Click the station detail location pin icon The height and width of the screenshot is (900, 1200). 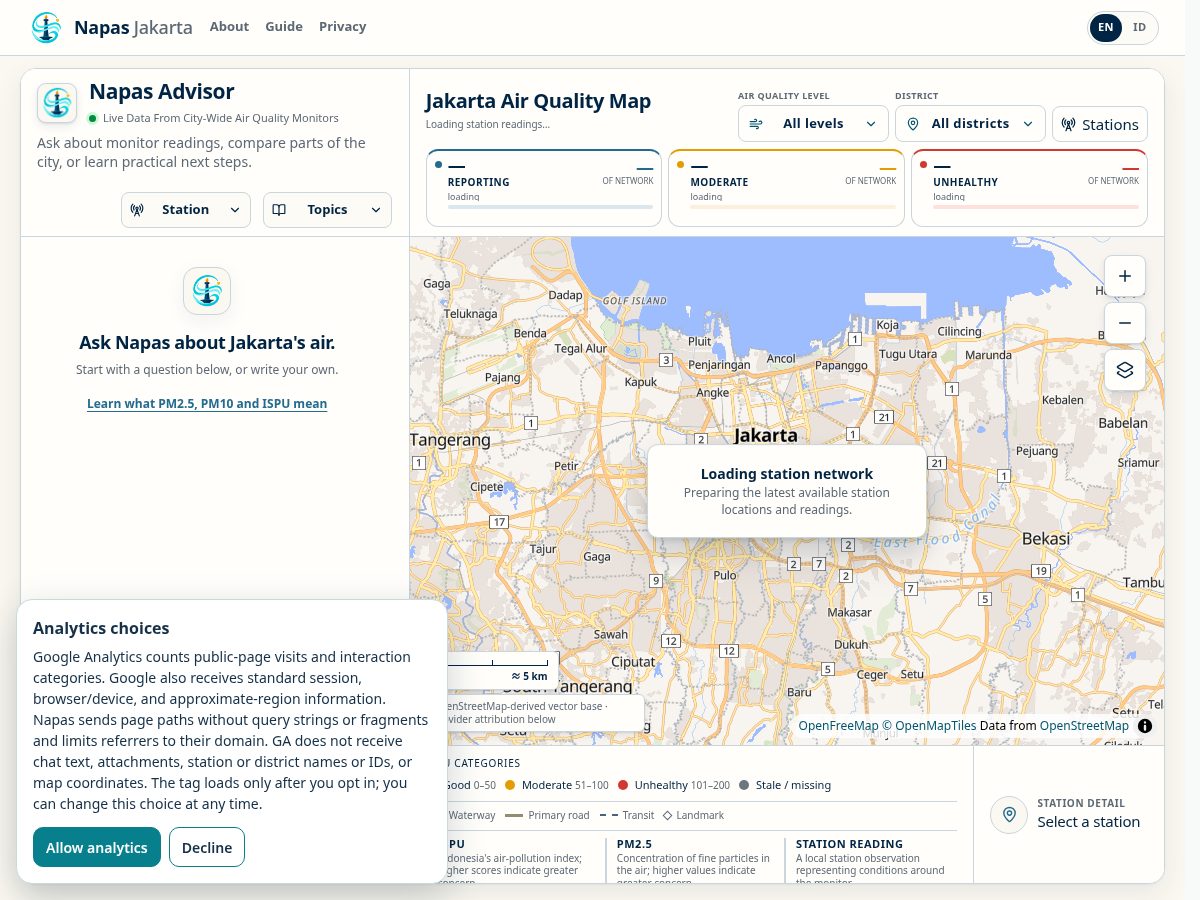click(x=1009, y=814)
